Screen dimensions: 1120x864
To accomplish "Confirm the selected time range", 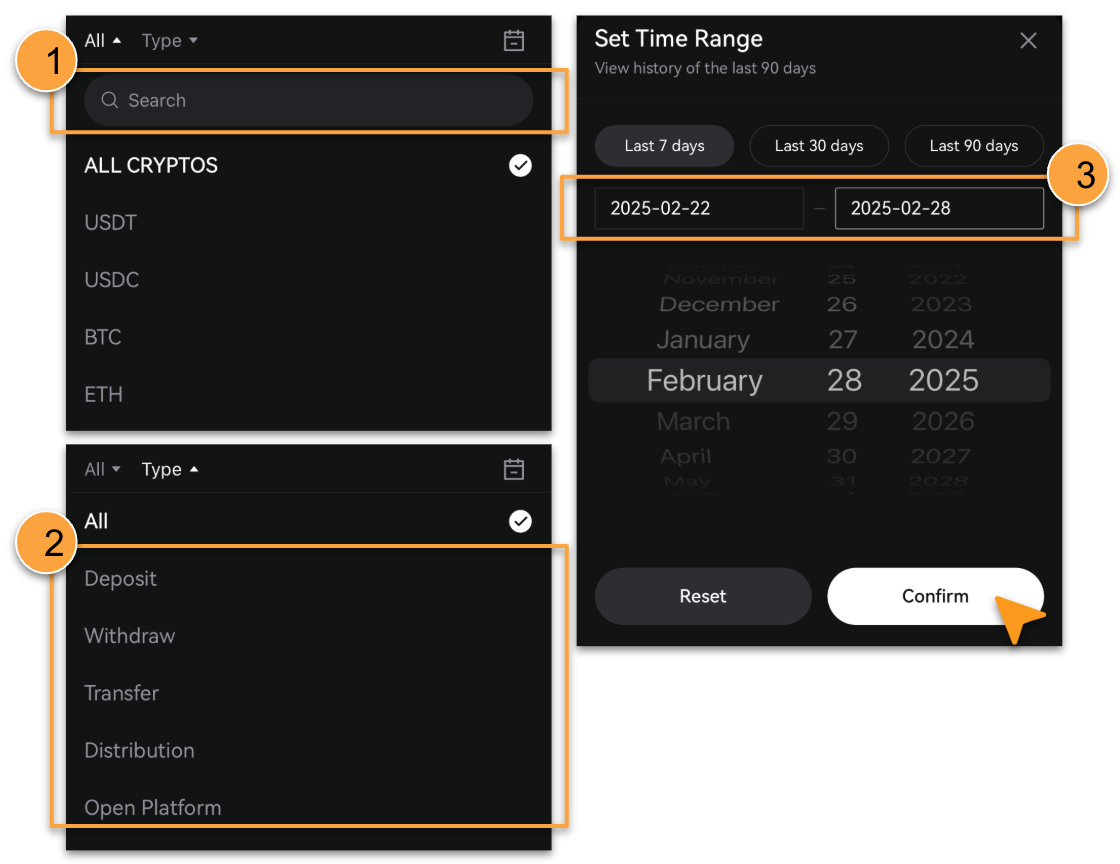I will 935,596.
